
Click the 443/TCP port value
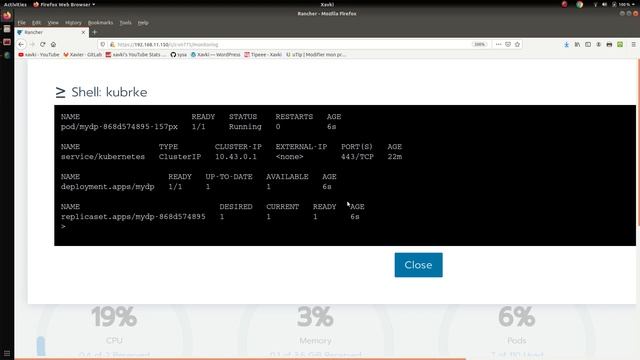coord(357,157)
